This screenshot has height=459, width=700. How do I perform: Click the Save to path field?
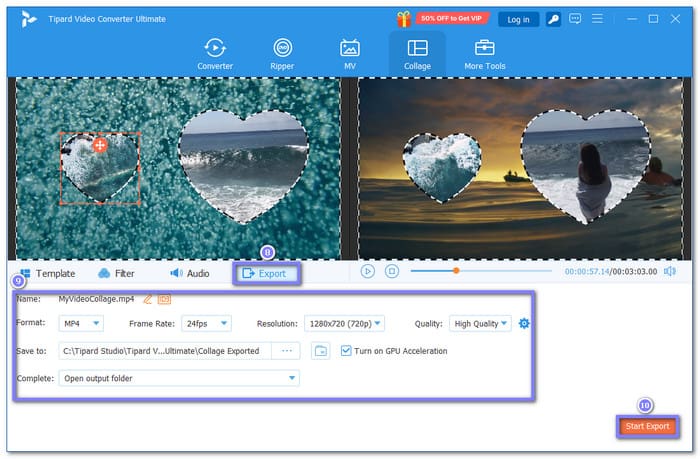click(165, 351)
